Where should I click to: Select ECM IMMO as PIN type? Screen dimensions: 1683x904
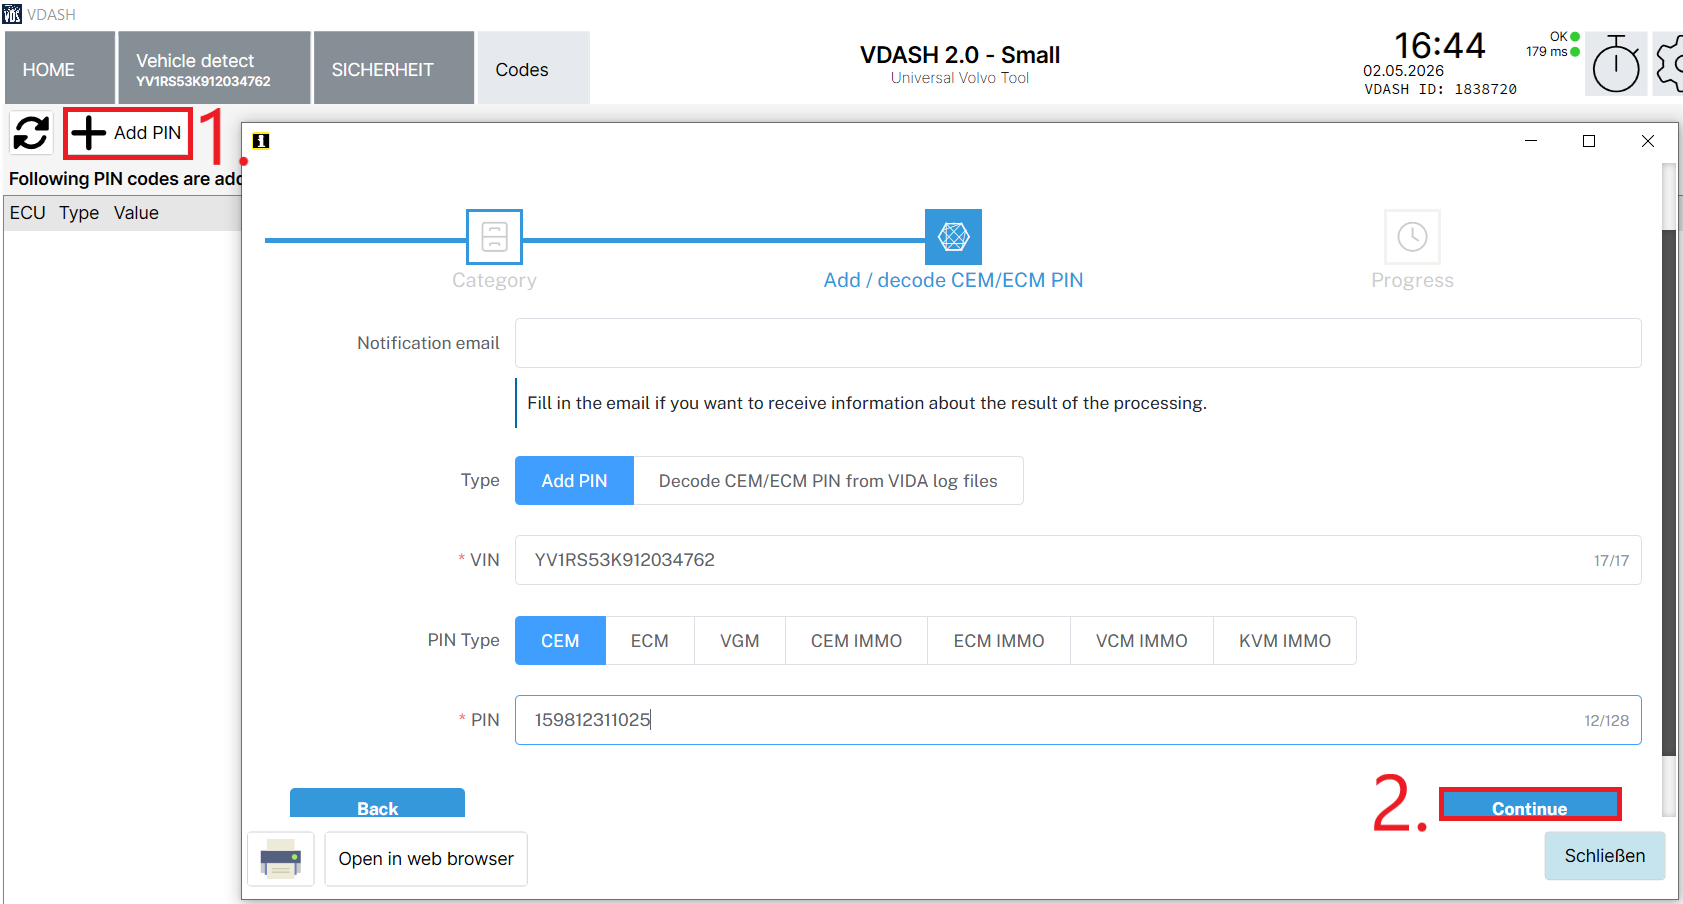[999, 641]
